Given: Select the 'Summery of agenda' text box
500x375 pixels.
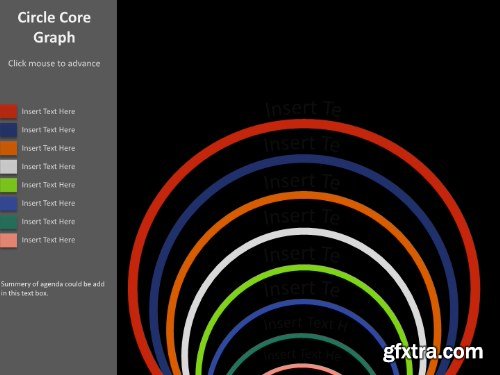Looking at the screenshot, I should [x=52, y=288].
